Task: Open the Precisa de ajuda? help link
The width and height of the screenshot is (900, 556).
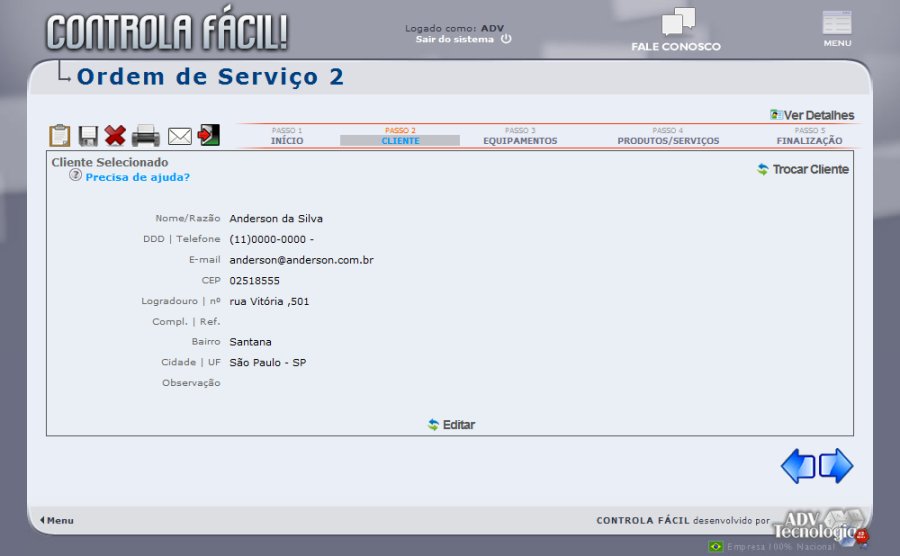Action: pyautogui.click(x=137, y=177)
